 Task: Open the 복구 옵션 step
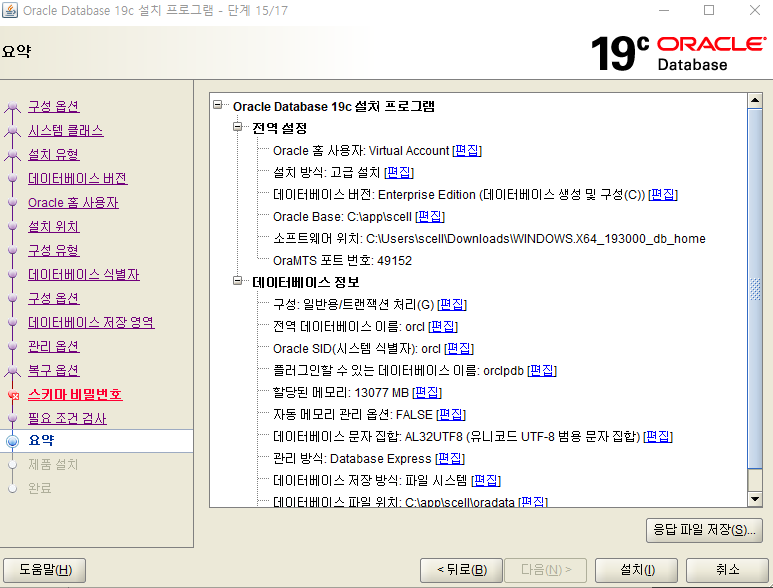pos(53,370)
